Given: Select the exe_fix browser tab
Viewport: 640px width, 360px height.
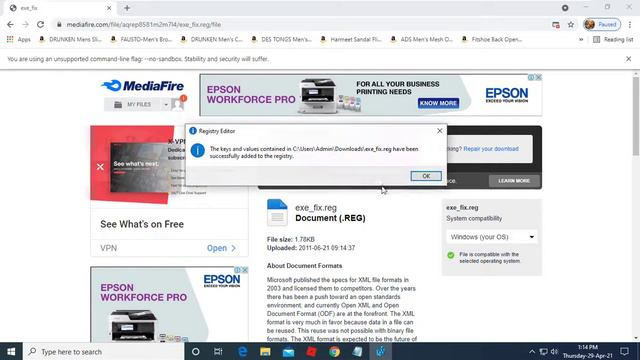Looking at the screenshot, I should pyautogui.click(x=59, y=8).
